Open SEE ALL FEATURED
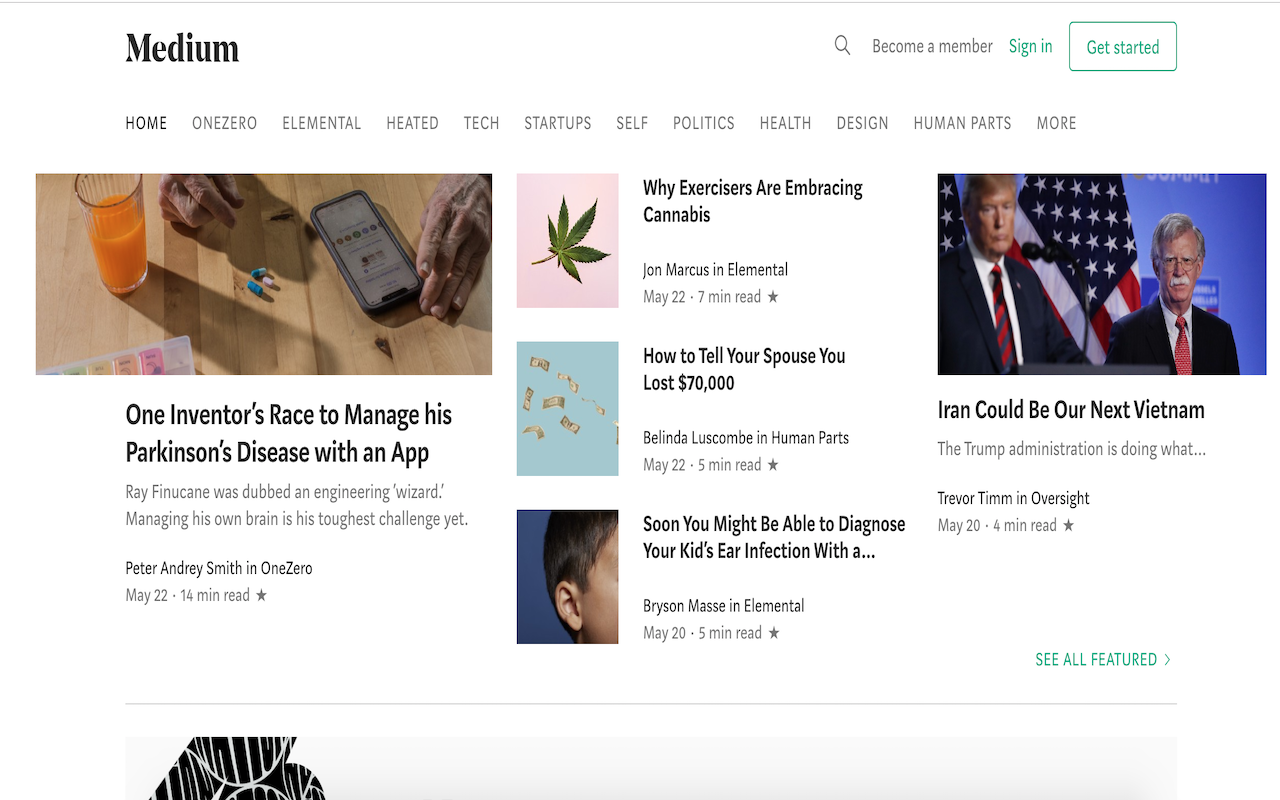Viewport: 1280px width, 800px height. pos(1095,659)
